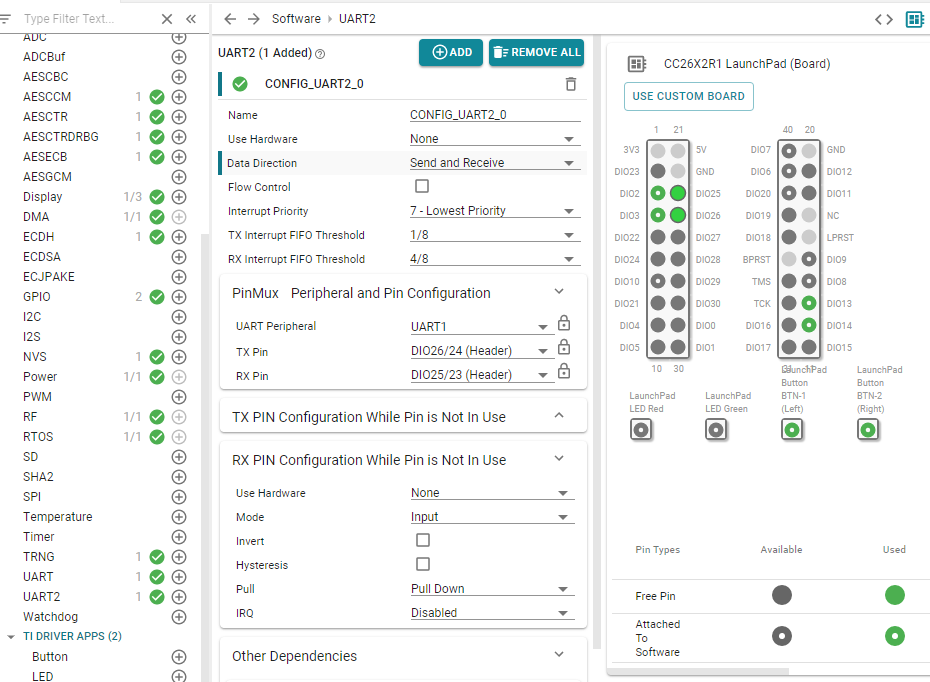Screen dimensions: 930x682
Task: Show generated code via angle brackets icon
Action: pos(884,20)
